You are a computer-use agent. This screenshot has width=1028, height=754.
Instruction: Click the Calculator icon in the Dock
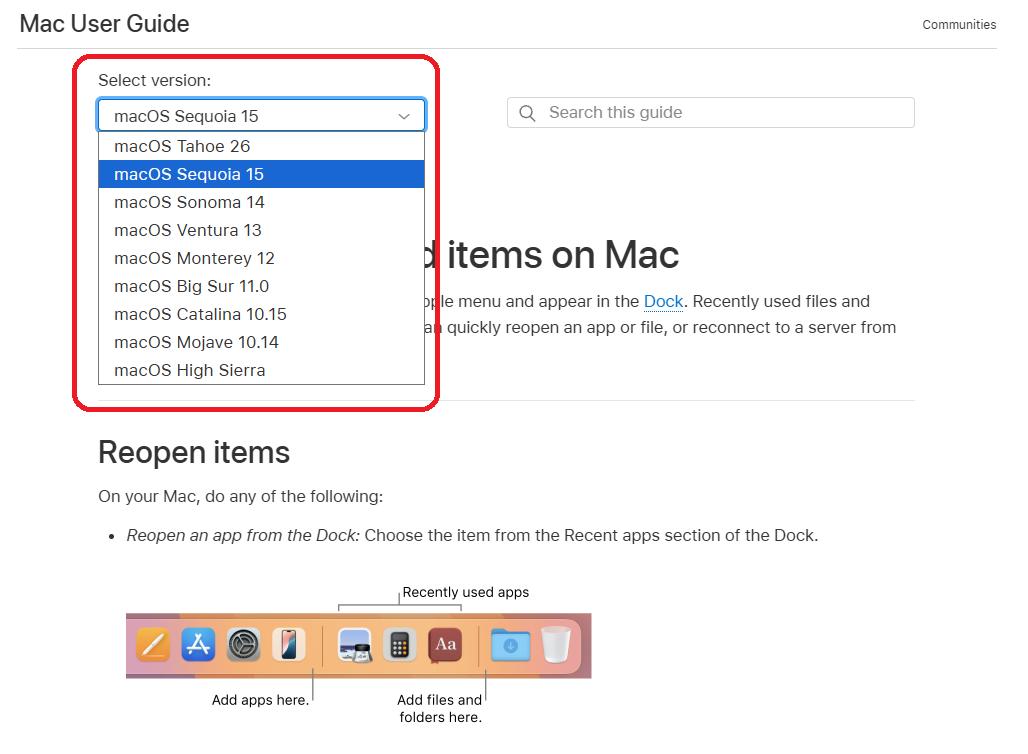click(x=400, y=645)
